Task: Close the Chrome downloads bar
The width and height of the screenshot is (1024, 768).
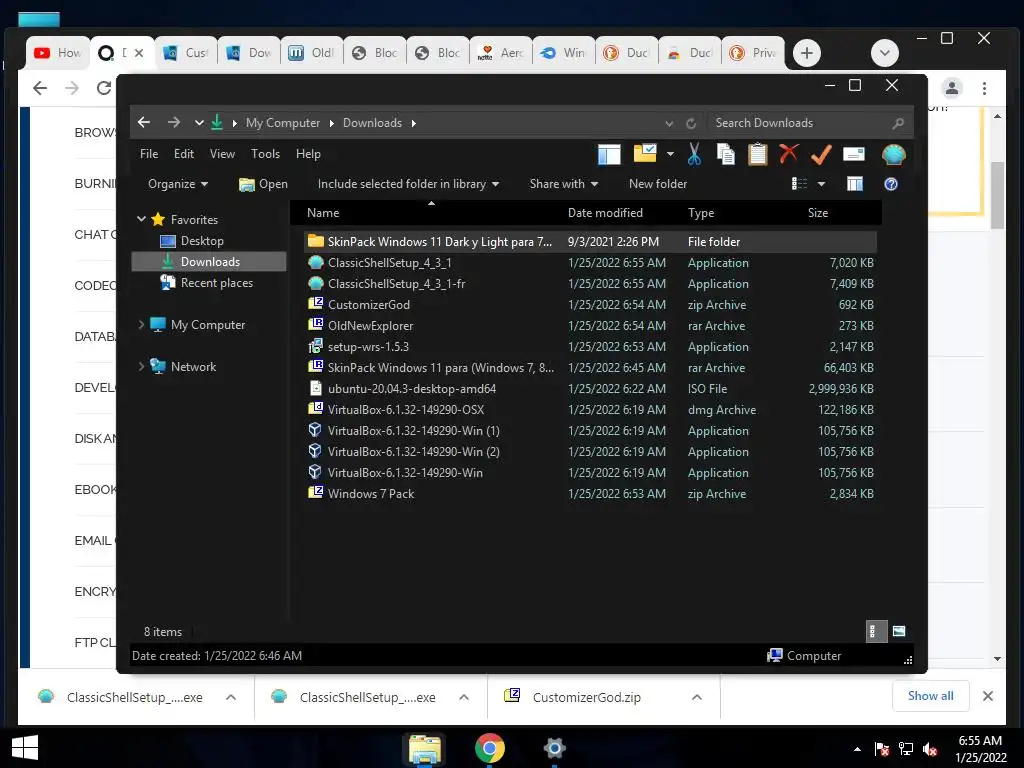Action: [988, 696]
